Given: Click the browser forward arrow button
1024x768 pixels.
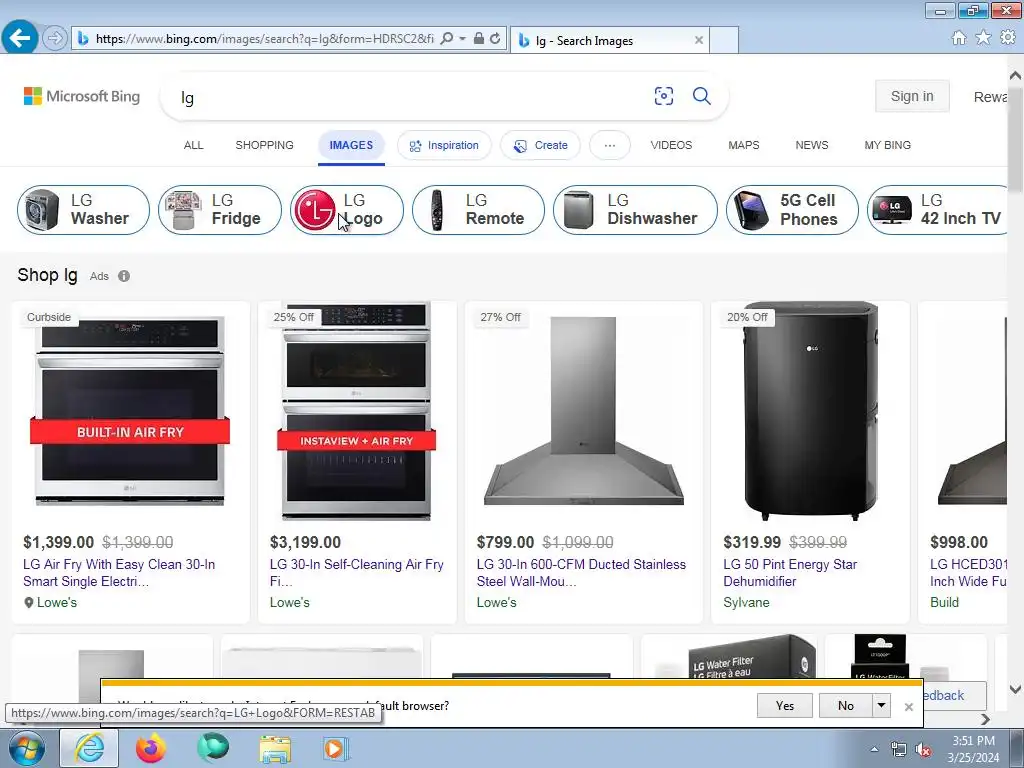Looking at the screenshot, I should click(55, 39).
